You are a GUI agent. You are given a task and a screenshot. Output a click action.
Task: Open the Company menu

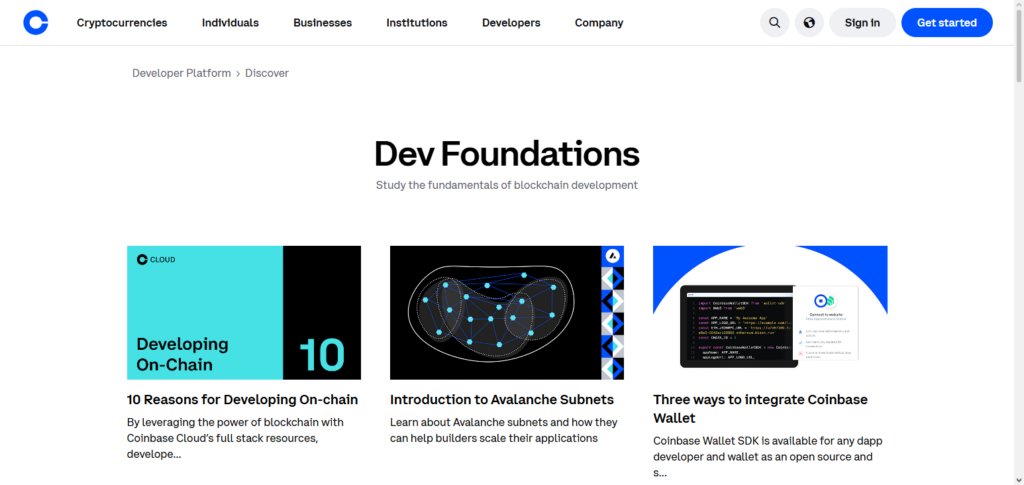[599, 23]
